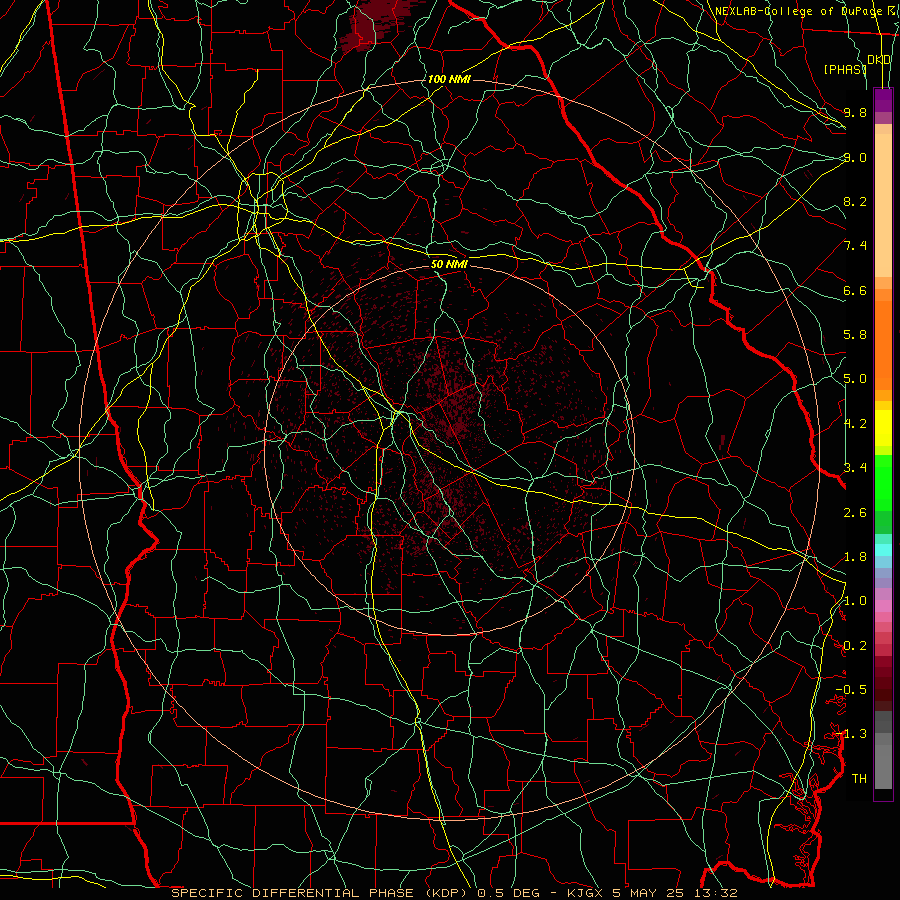Click the 9.8 value on the color scale

click(x=855, y=112)
